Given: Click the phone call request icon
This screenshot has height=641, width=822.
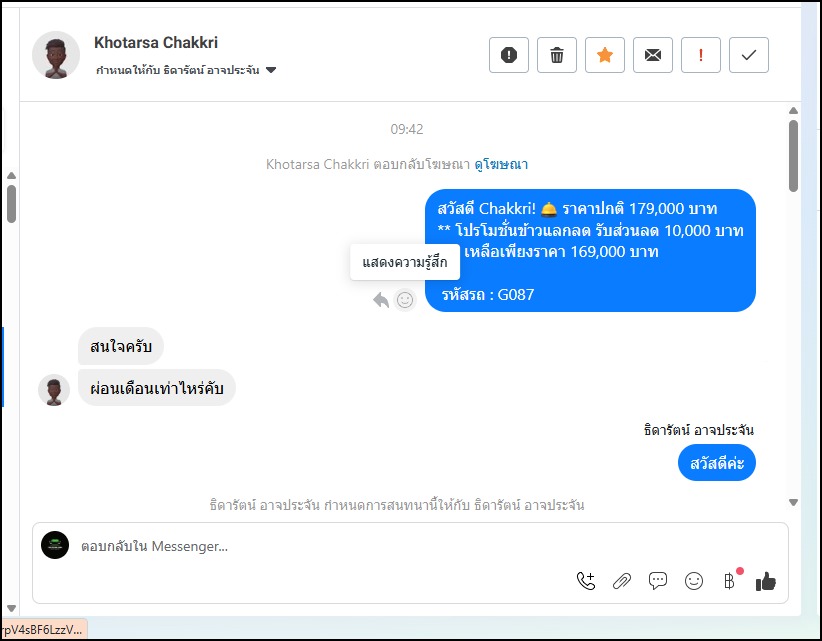Looking at the screenshot, I should pos(586,581).
